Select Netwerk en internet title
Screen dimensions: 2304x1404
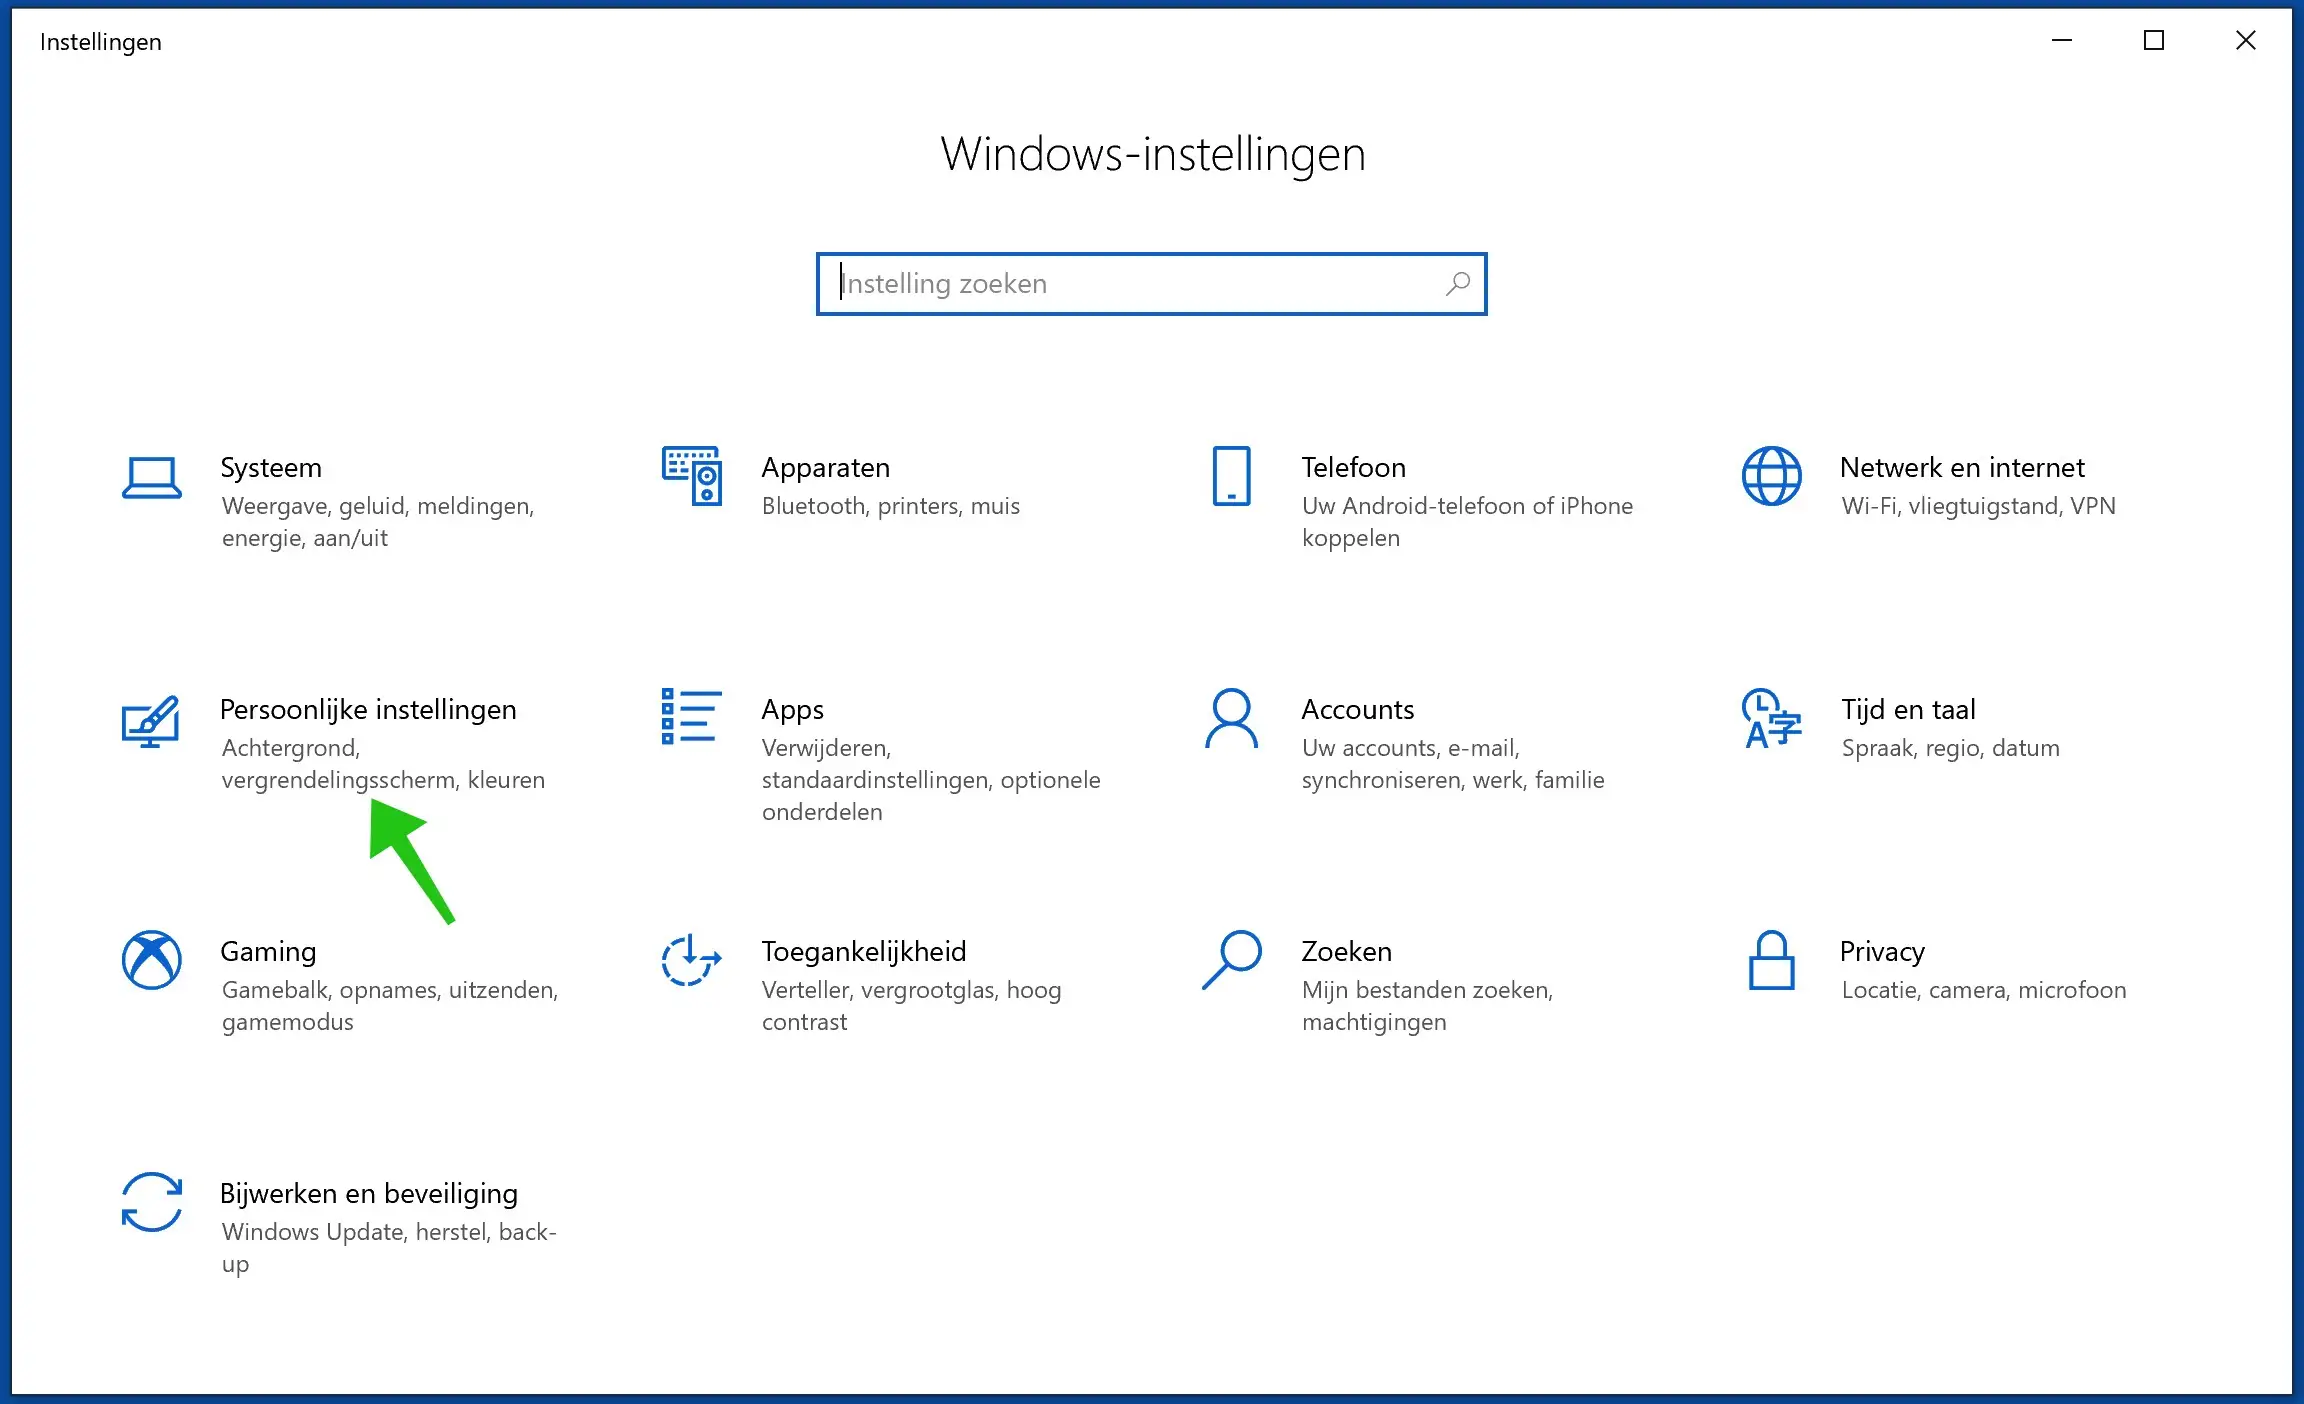[1962, 468]
